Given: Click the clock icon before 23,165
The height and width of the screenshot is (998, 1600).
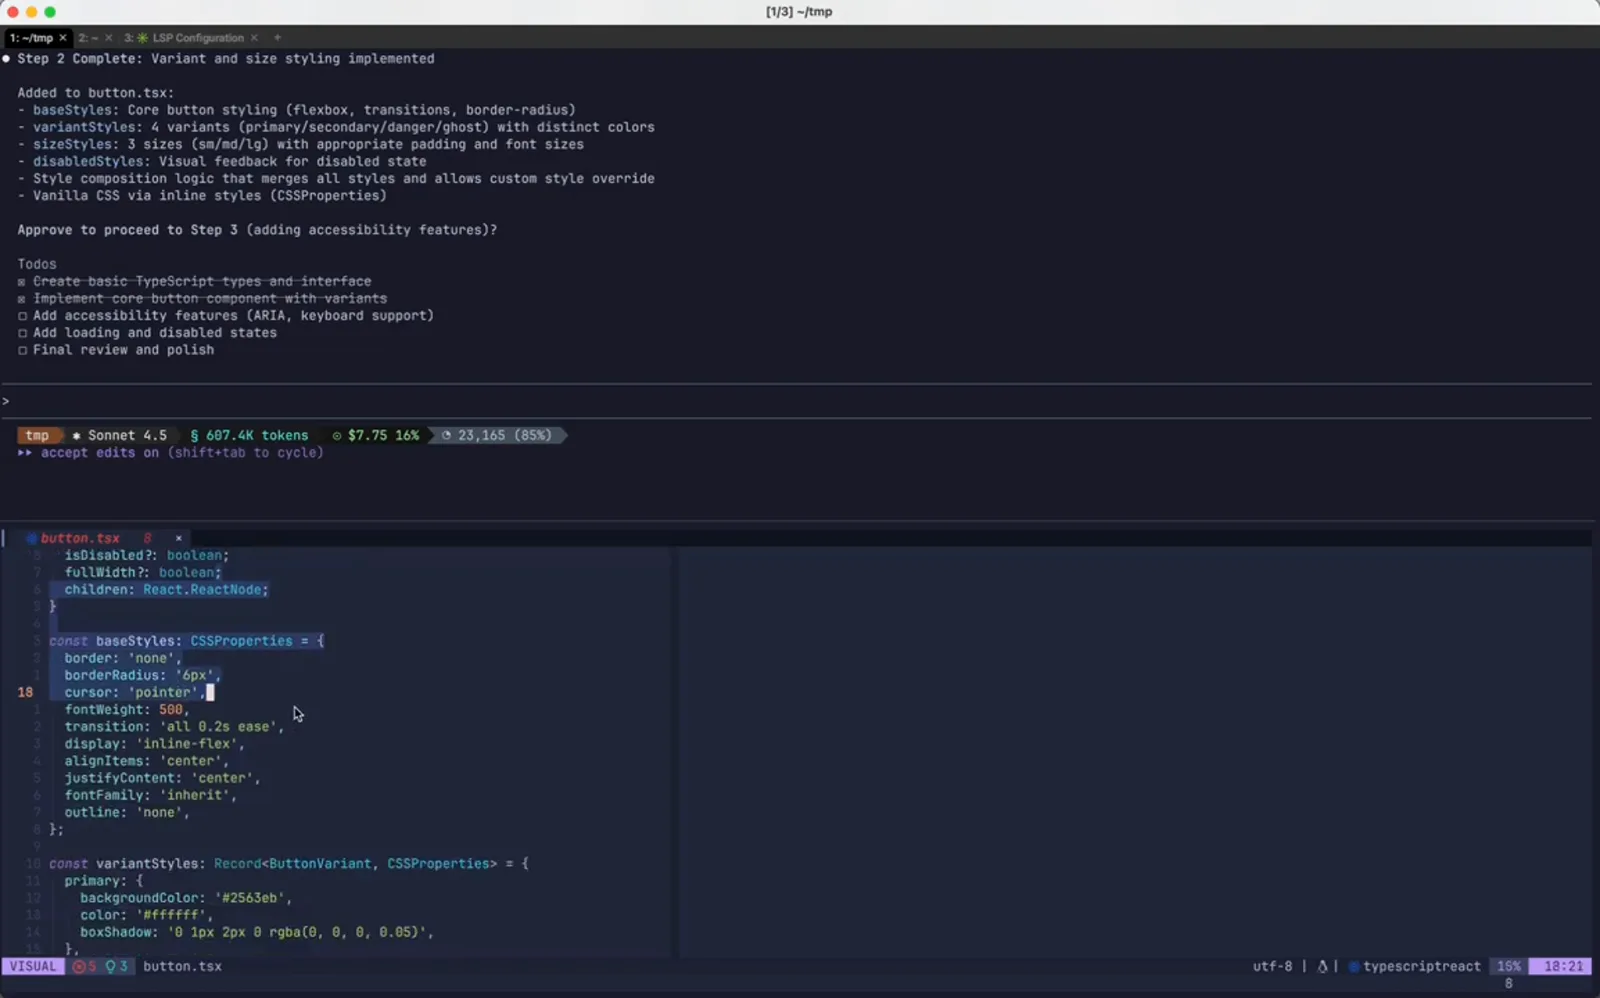Looking at the screenshot, I should coord(446,435).
